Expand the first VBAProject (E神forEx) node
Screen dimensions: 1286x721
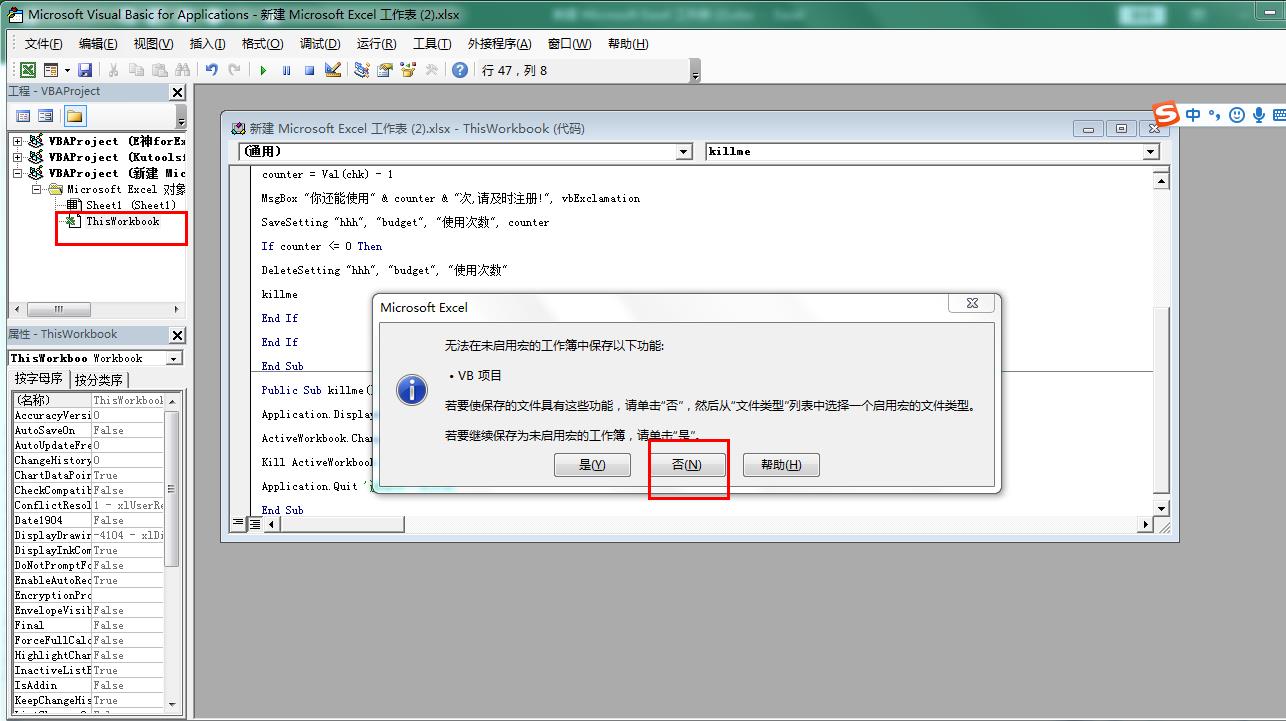(17, 141)
